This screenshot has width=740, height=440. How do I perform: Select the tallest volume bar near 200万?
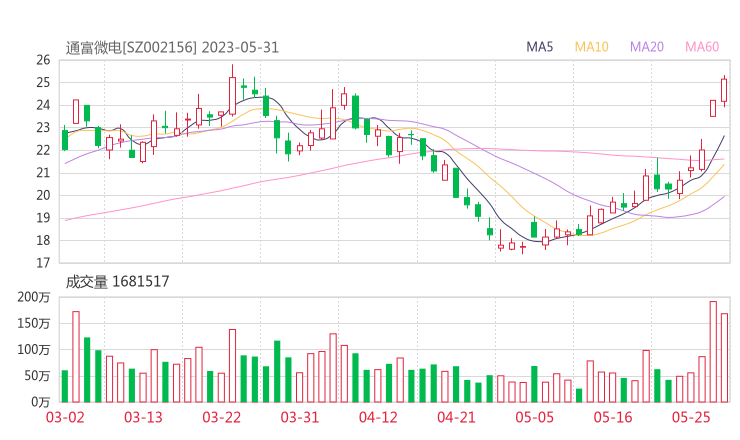coord(713,352)
